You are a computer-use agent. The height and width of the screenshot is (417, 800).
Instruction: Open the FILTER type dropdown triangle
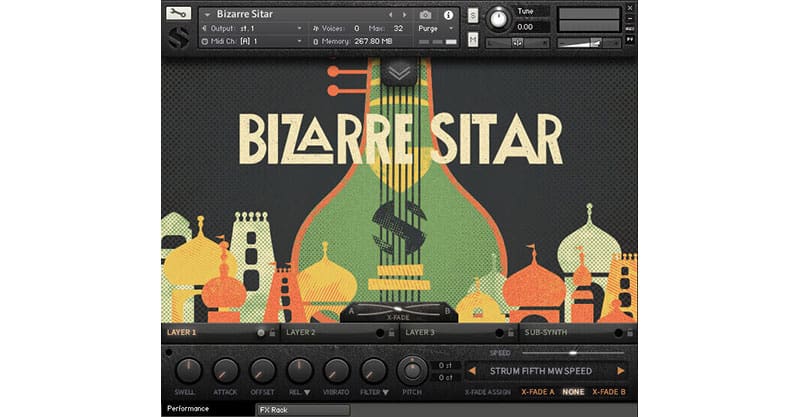[385, 393]
